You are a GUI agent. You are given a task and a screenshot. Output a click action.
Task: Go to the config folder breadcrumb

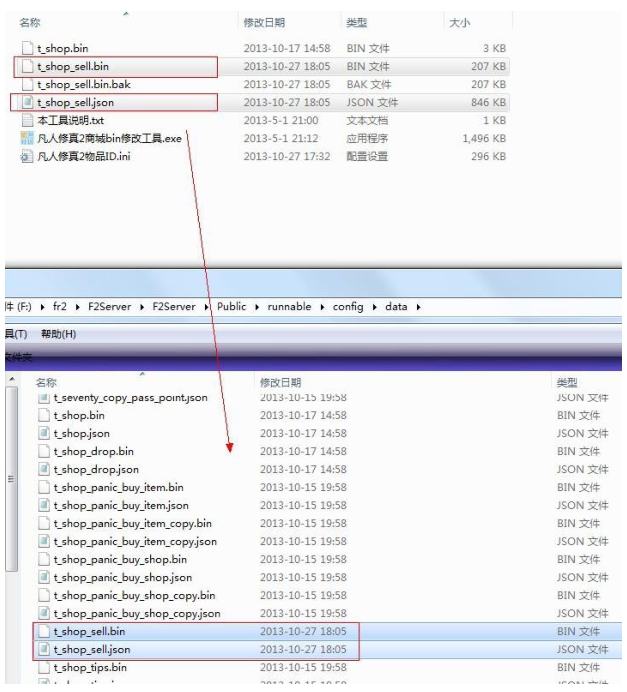click(348, 307)
